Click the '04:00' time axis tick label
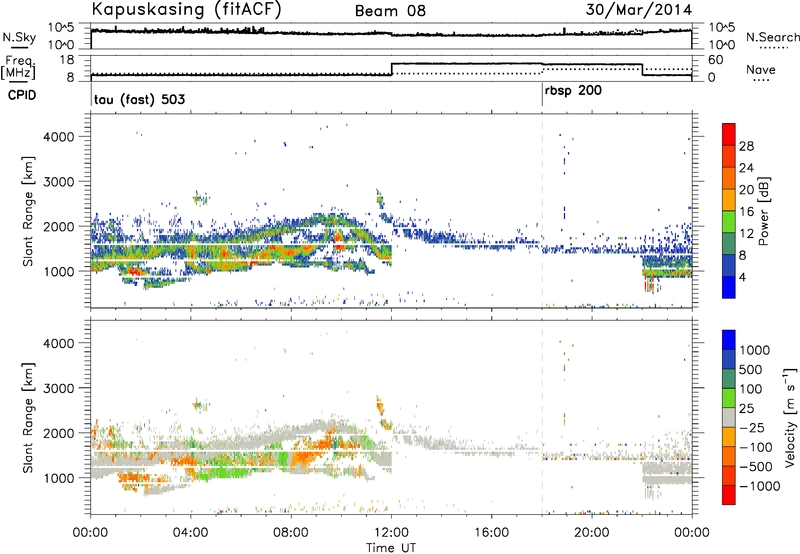Viewport: 800px width, 554px height. [x=190, y=533]
